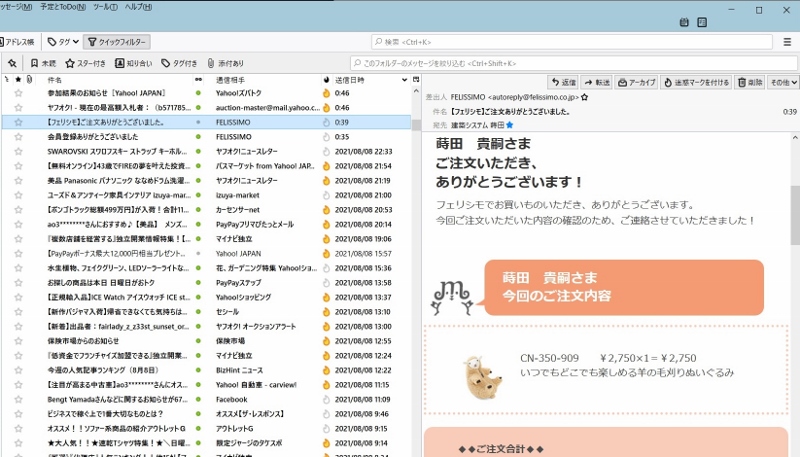Sort by thread column icon
Viewport: 800px width, 457px height.
point(7,80)
